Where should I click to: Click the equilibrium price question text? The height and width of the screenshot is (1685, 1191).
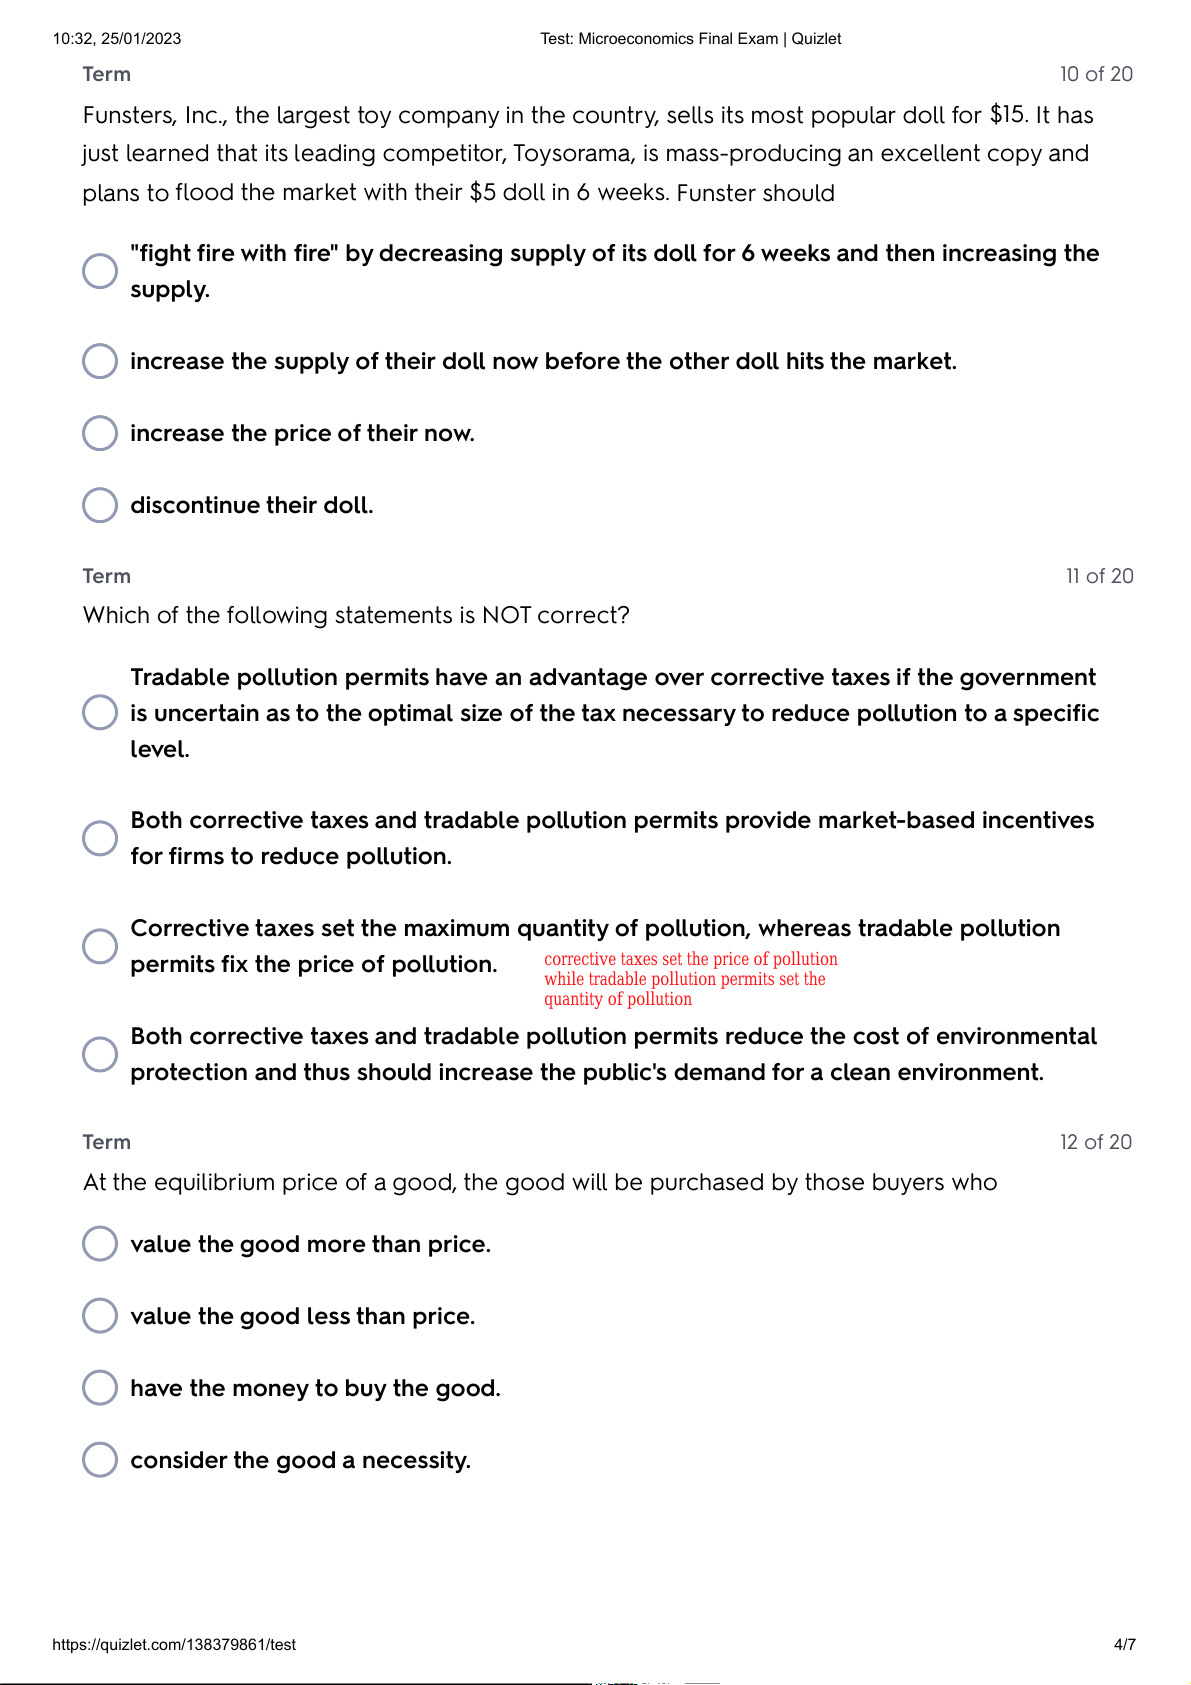click(x=540, y=1182)
